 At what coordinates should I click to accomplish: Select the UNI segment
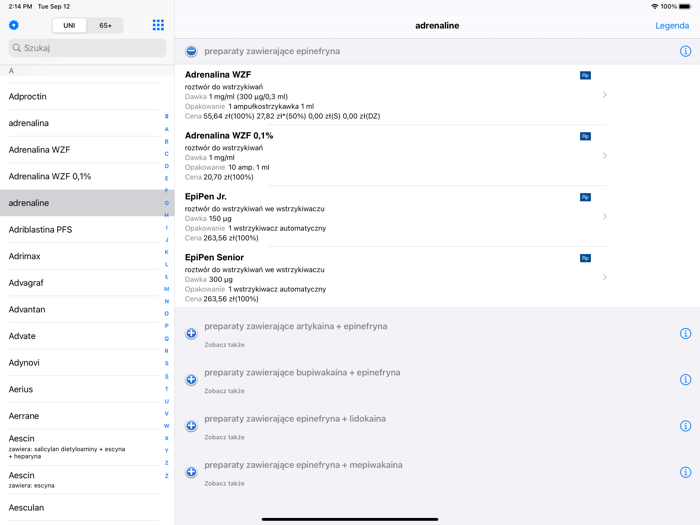pos(69,25)
